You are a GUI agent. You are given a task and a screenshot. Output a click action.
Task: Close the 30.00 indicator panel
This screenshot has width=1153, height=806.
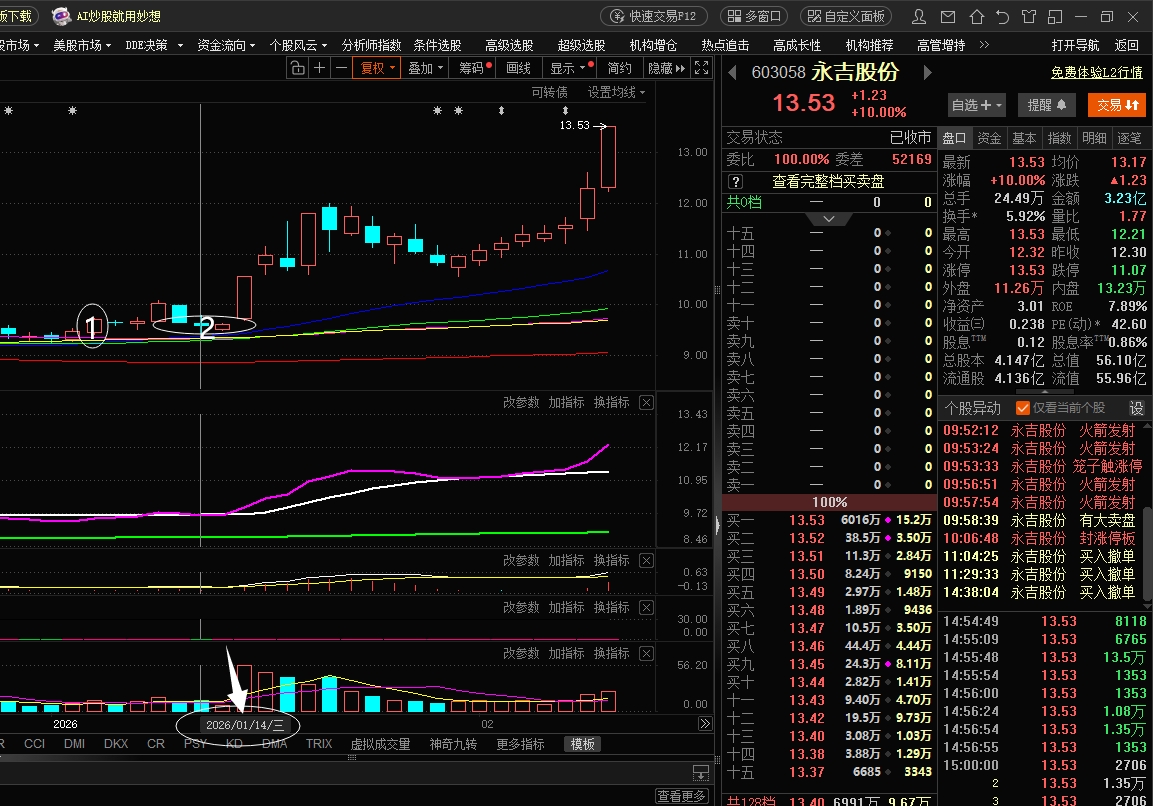[x=646, y=607]
